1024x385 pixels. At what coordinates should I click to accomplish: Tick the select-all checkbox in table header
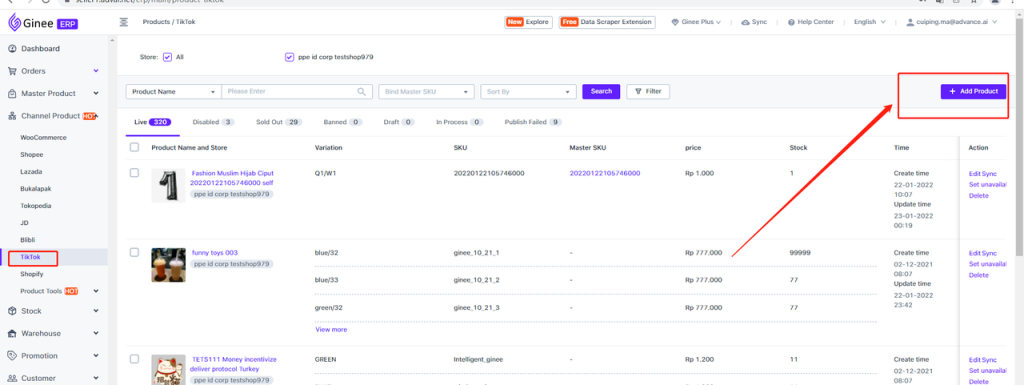click(135, 147)
